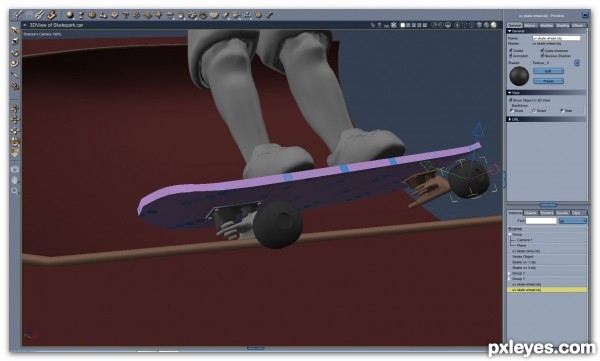600x361 pixels.
Task: Click the Name input field
Action: coord(556,38)
